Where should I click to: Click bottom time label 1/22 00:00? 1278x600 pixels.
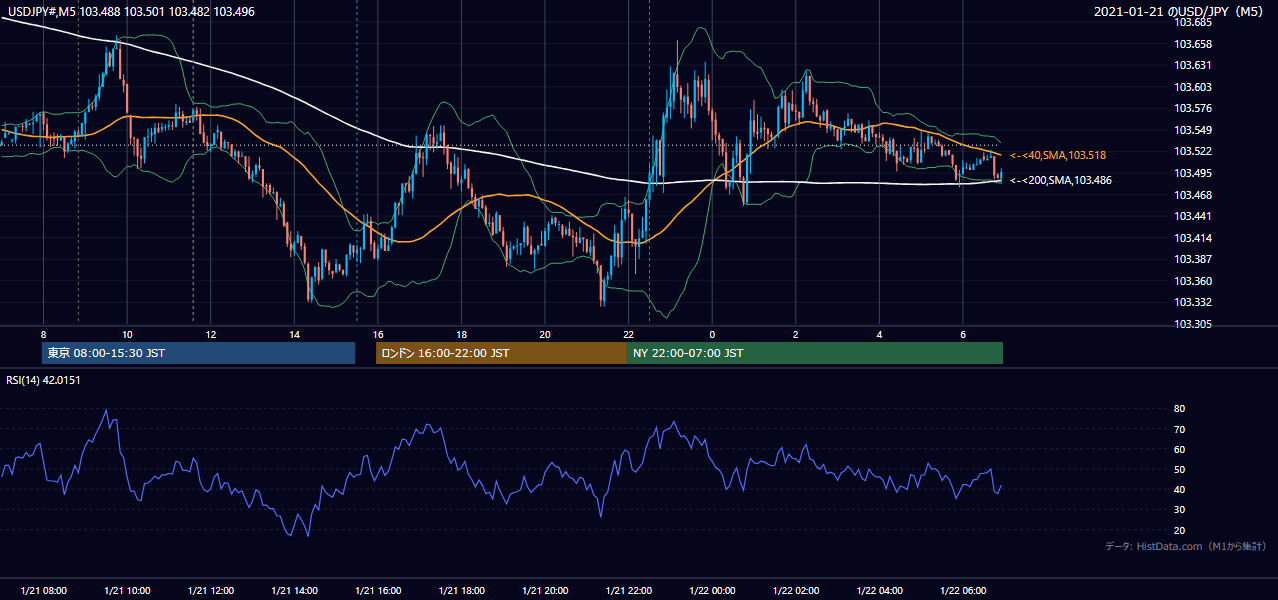coord(711,591)
